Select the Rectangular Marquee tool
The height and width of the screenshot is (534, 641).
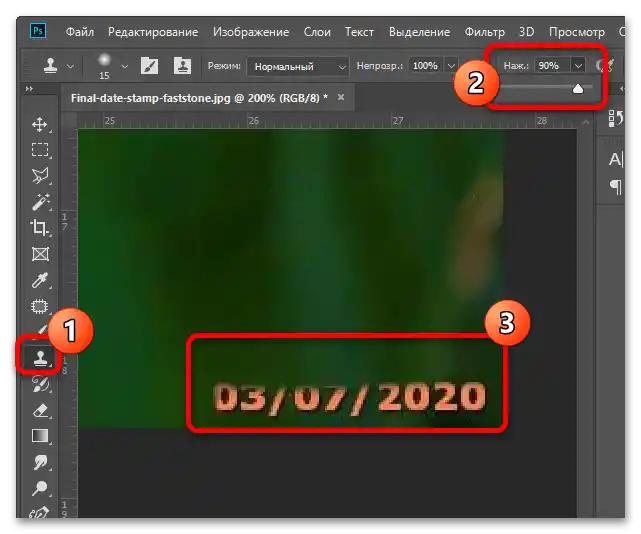pyautogui.click(x=40, y=150)
